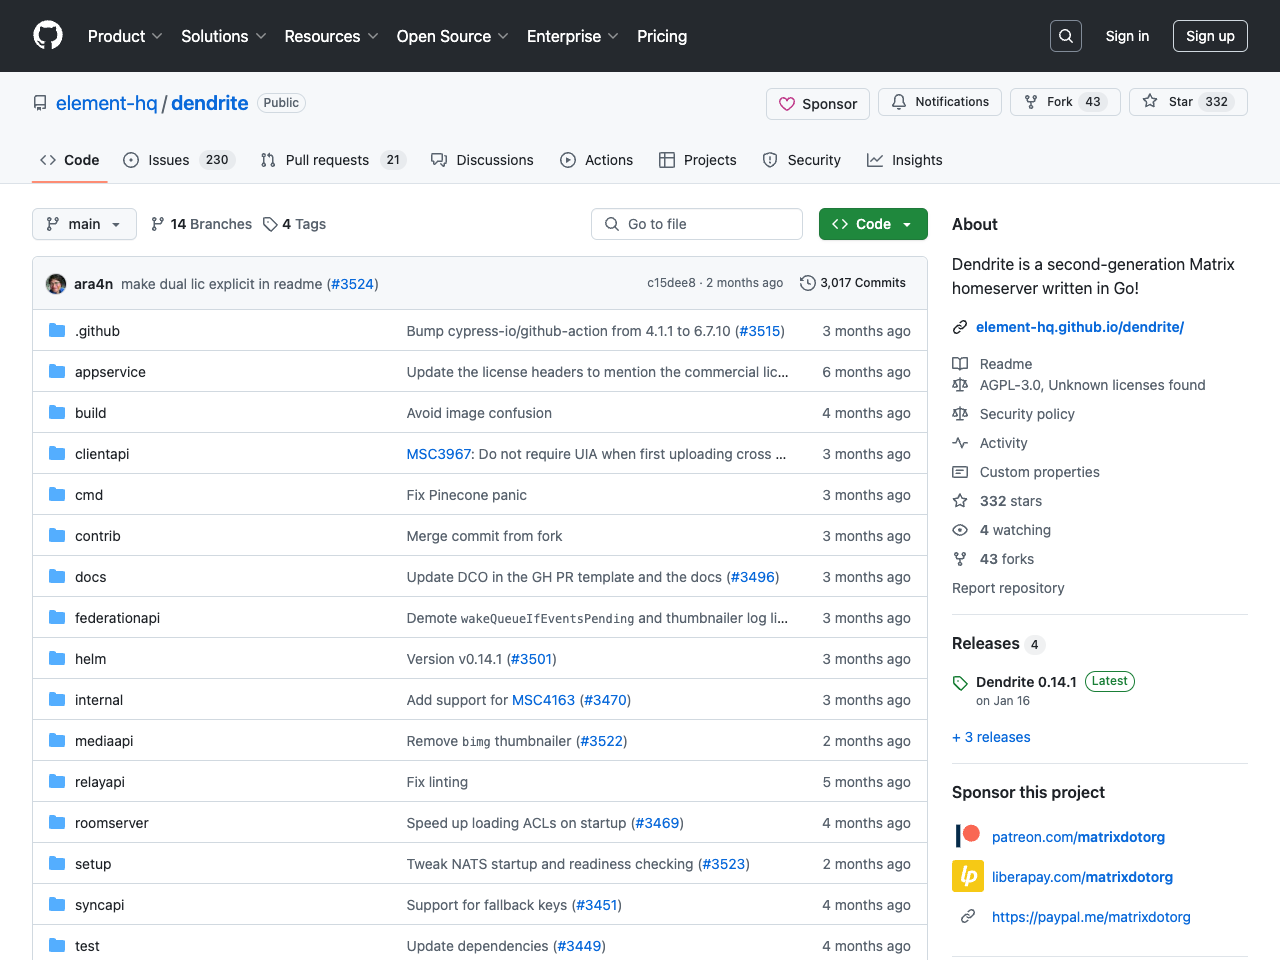The height and width of the screenshot is (960, 1280).
Task: Click the Sponsor button
Action: 818,104
